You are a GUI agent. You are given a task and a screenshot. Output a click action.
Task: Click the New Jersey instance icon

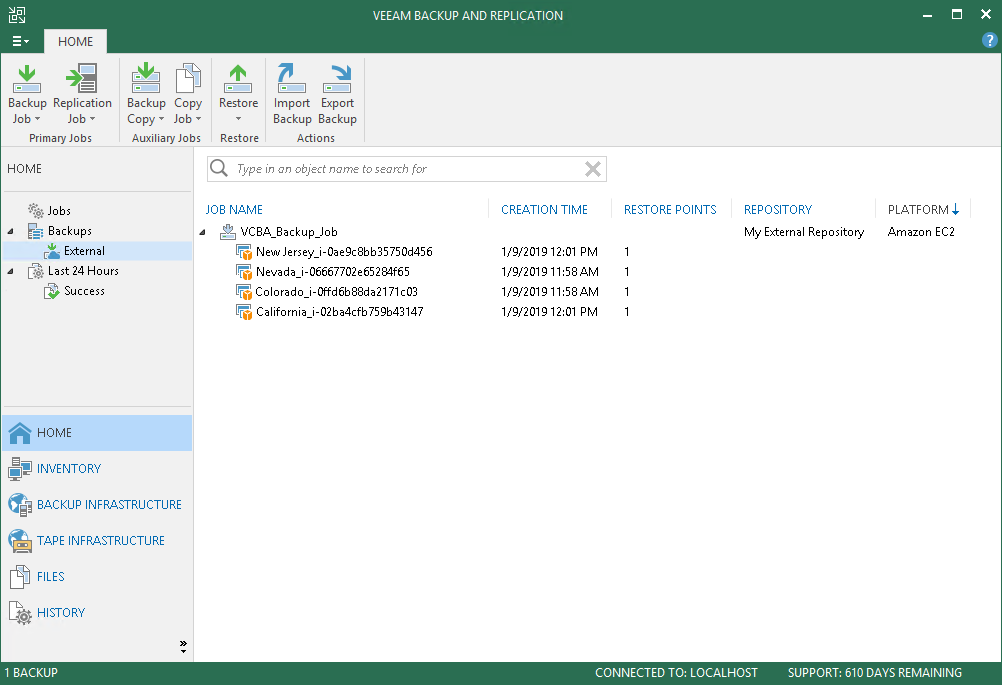(243, 252)
